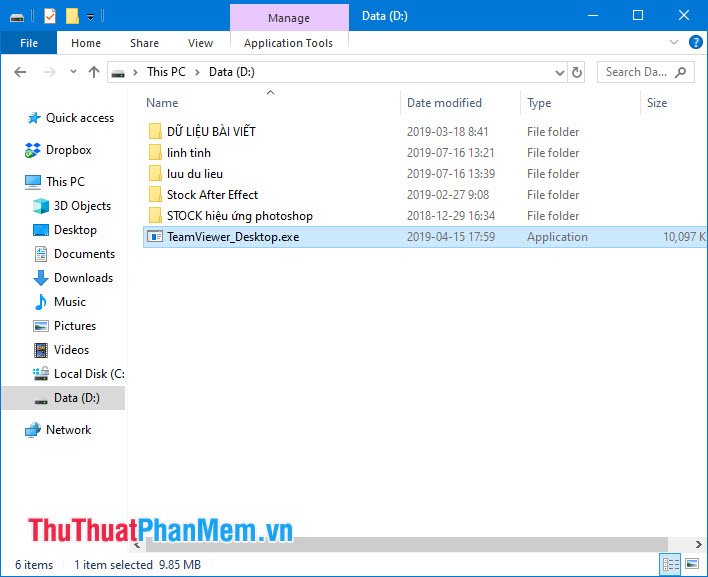Go back with the Back arrow

pos(20,72)
